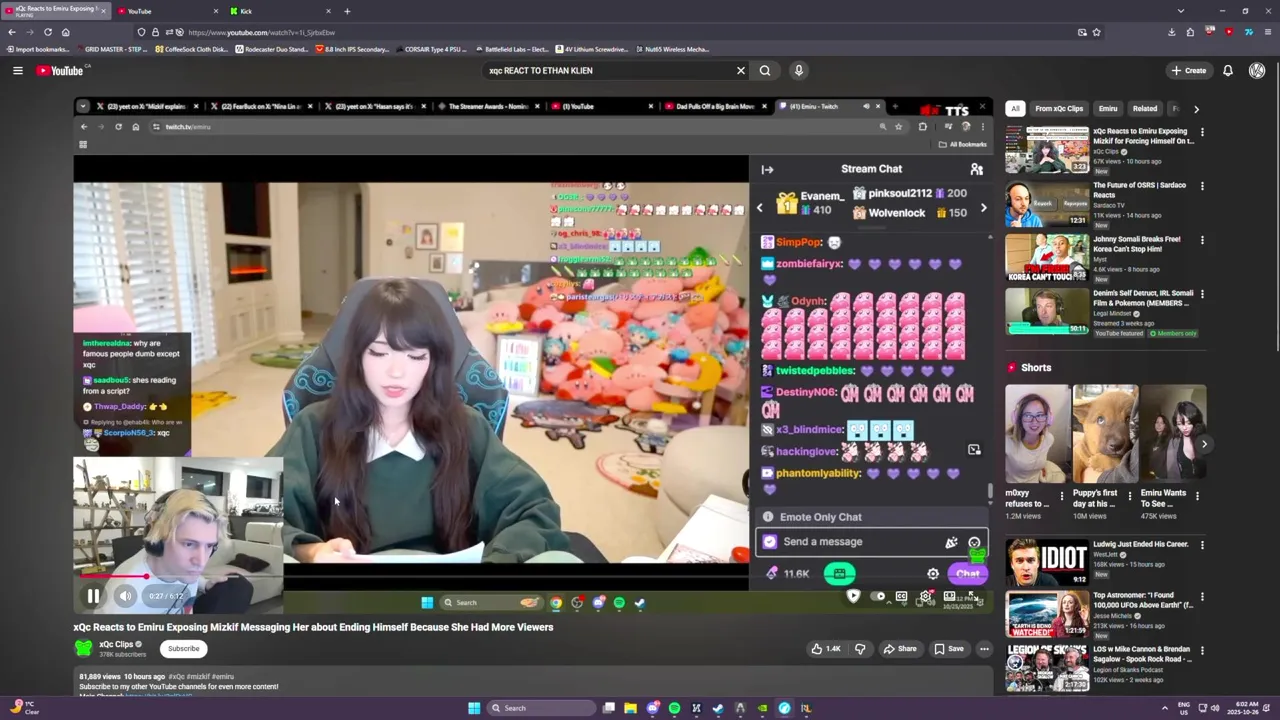Select the Related filter chip
1280x720 pixels.
pyautogui.click(x=1145, y=108)
